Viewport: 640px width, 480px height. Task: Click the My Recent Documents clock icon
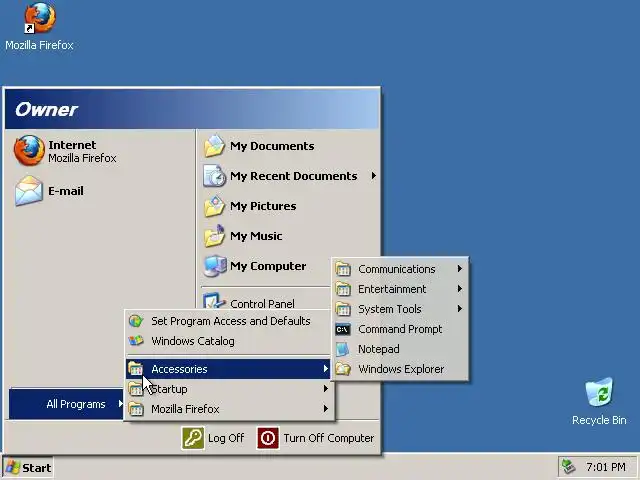click(x=214, y=176)
